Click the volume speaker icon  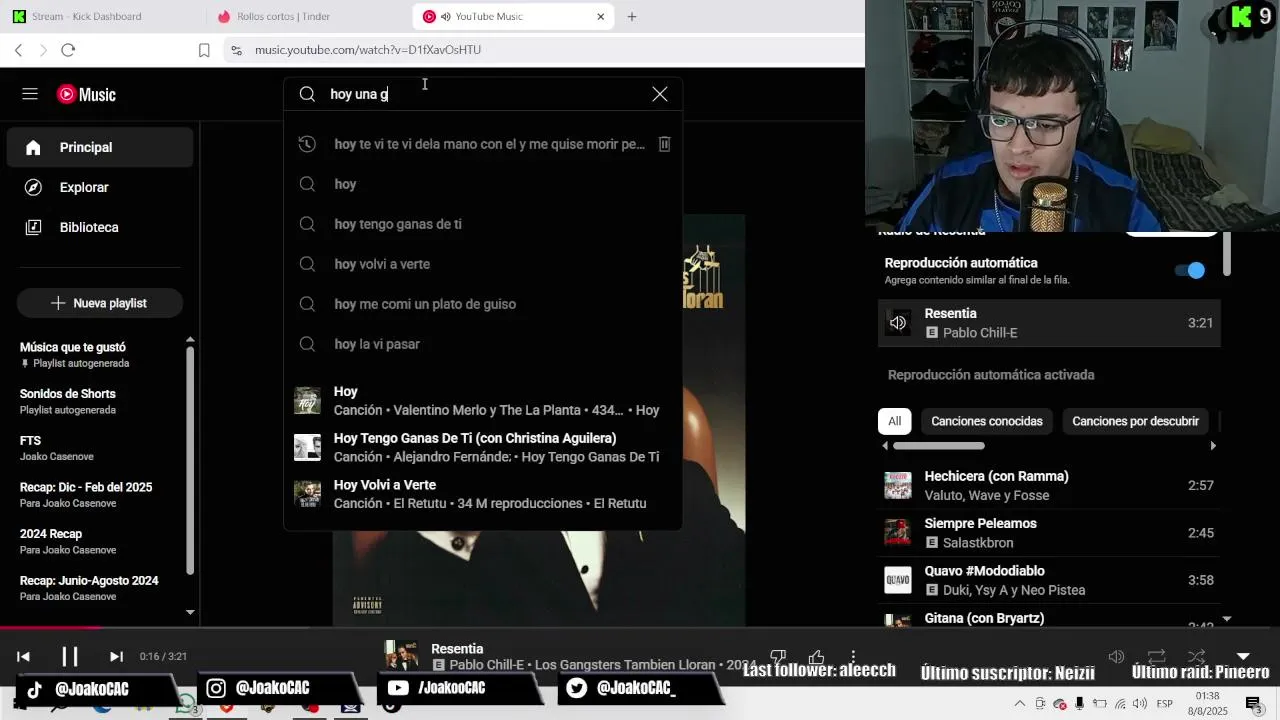coord(1117,656)
